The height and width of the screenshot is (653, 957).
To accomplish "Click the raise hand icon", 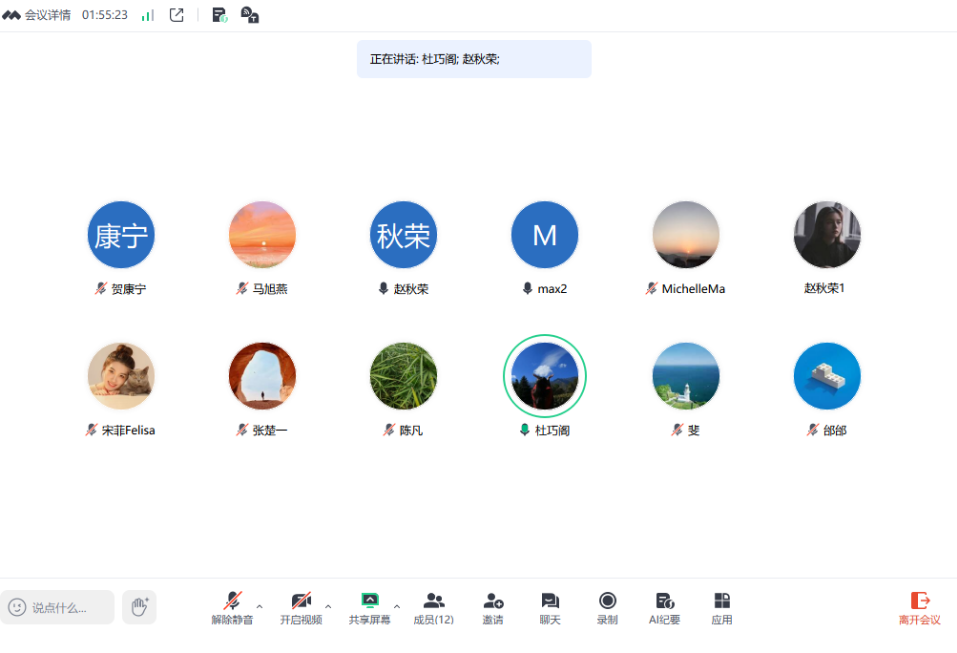I will 139,606.
